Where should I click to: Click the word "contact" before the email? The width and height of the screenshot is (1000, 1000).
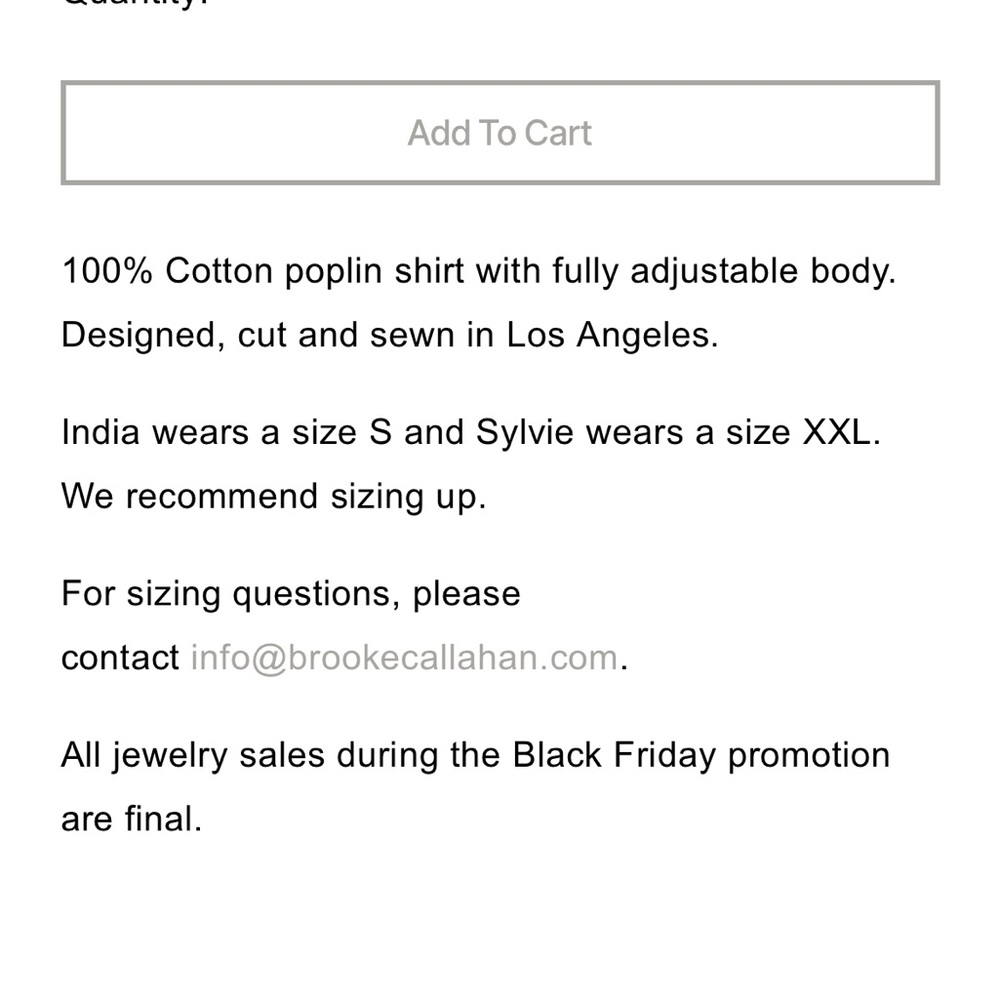pos(121,658)
